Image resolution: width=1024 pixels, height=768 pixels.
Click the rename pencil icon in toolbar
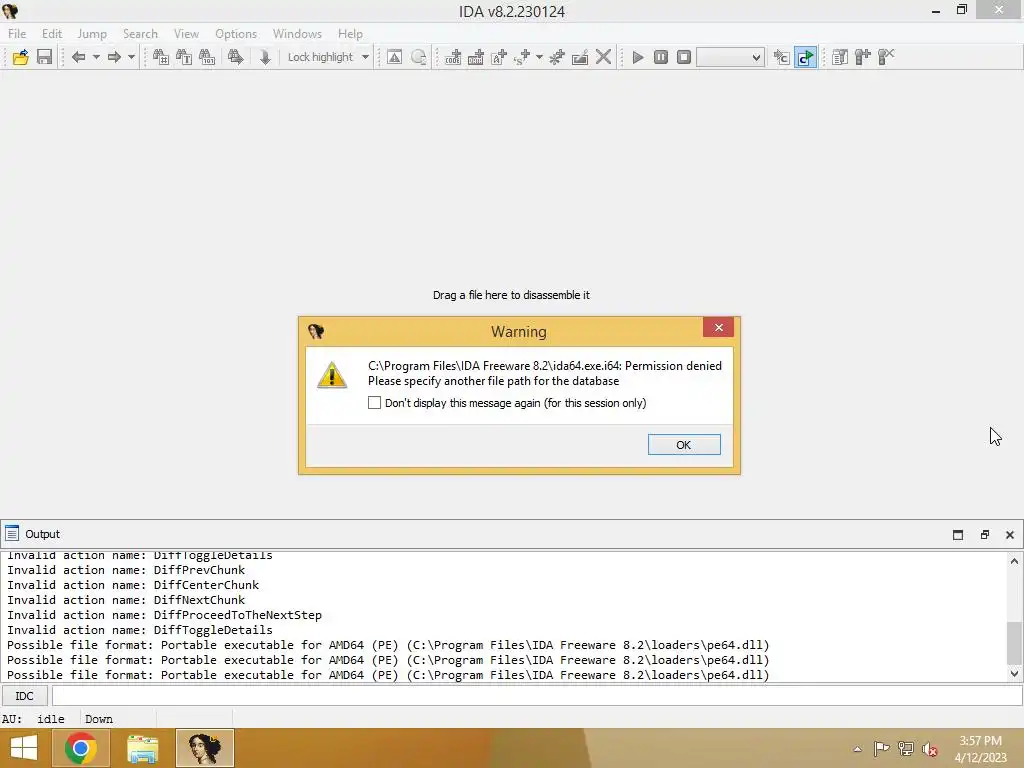[580, 57]
